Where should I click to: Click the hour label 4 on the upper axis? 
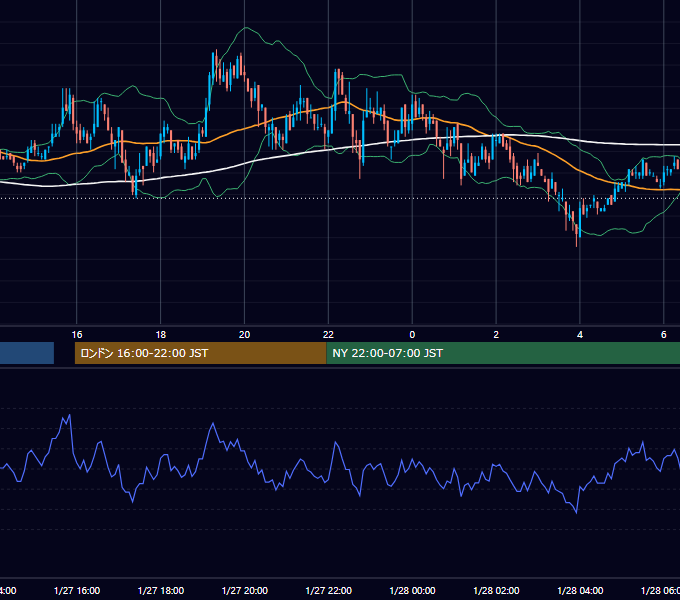coord(580,335)
